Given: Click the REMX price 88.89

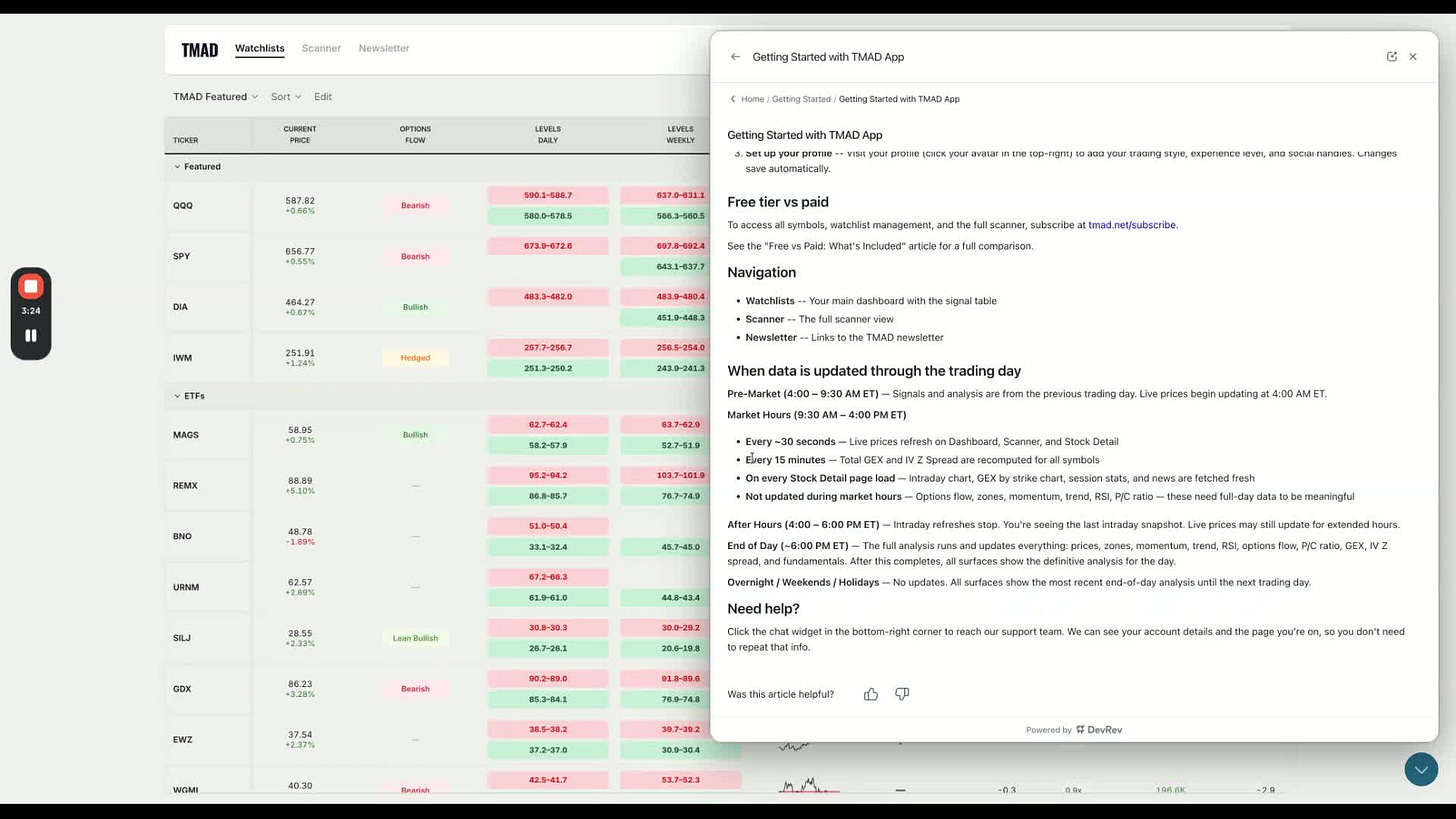Looking at the screenshot, I should point(300,481).
